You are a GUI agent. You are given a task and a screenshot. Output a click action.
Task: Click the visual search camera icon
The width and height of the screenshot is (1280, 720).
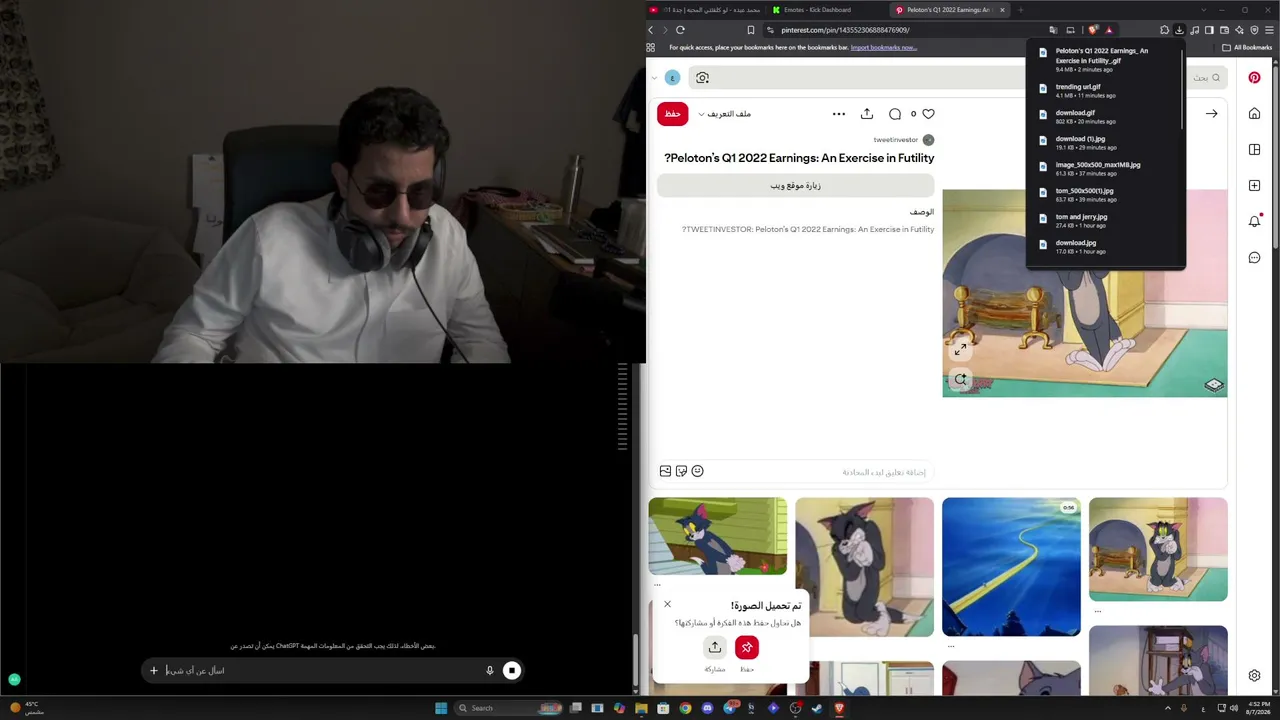[702, 78]
